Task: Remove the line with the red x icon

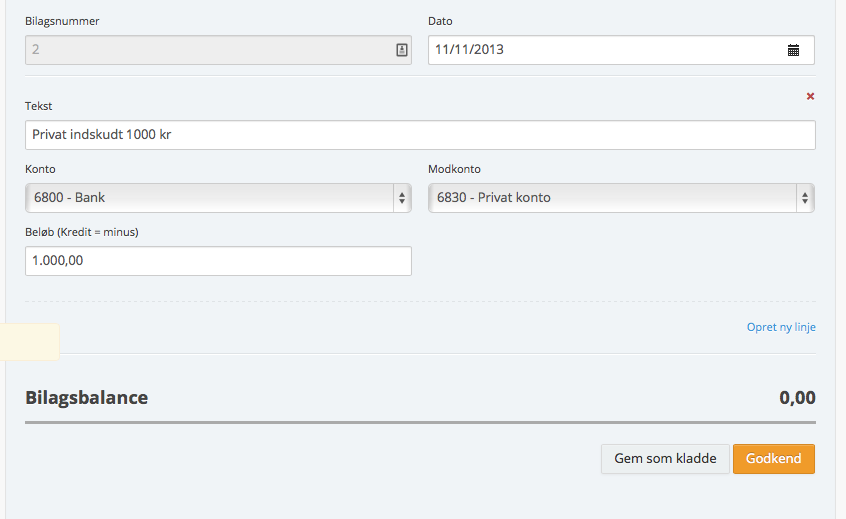Action: coord(810,96)
